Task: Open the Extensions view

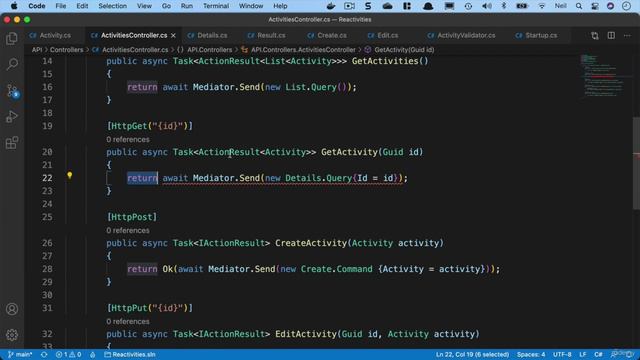Action: coord(12,143)
